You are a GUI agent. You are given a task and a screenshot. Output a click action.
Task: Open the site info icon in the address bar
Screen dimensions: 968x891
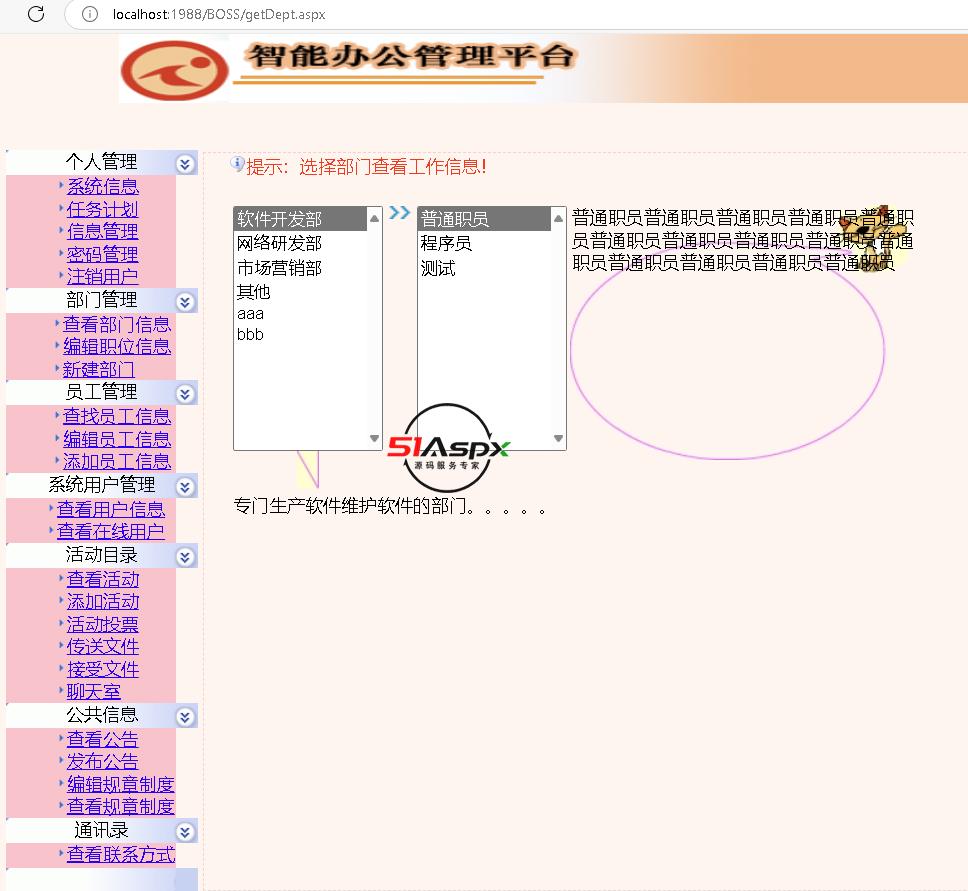(x=90, y=14)
